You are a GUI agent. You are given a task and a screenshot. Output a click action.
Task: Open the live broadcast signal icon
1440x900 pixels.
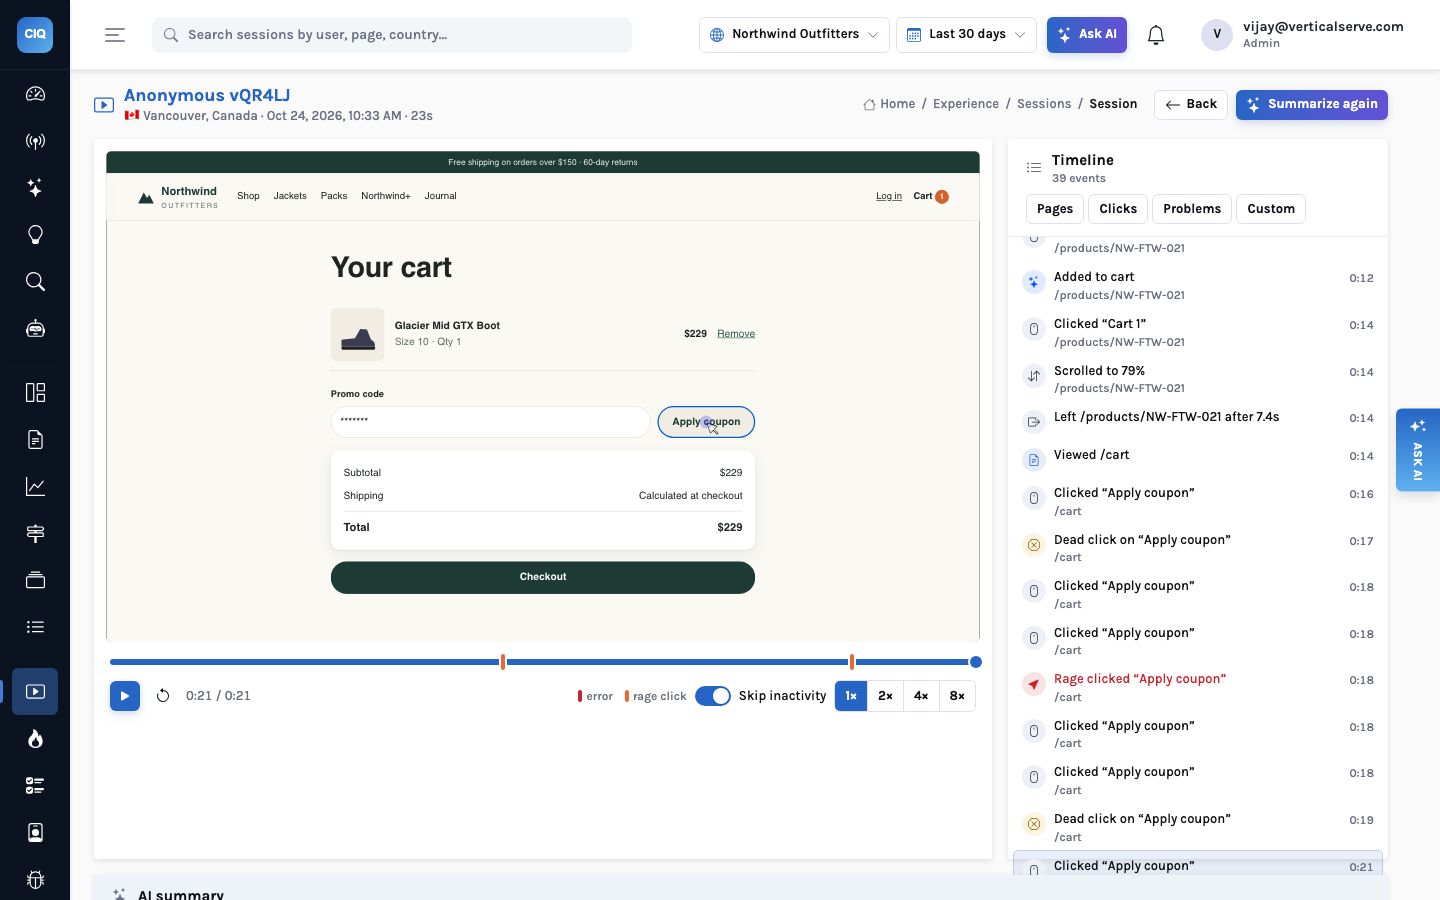[35, 141]
